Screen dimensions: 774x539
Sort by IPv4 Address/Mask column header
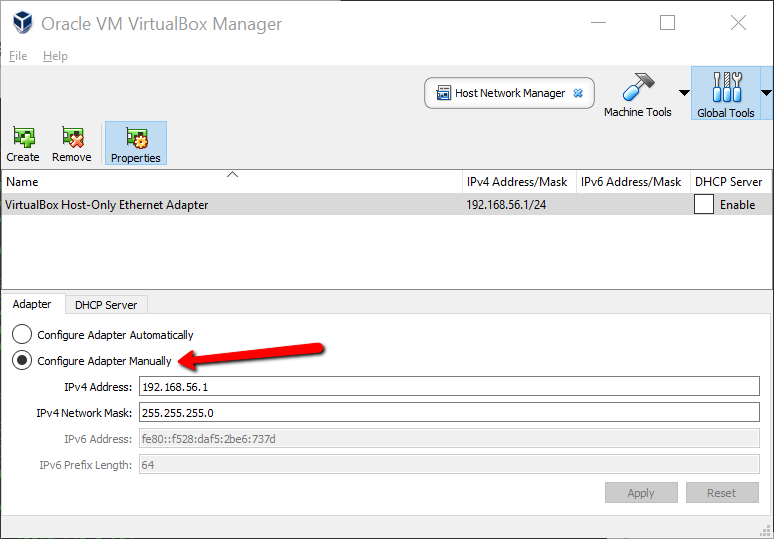[519, 182]
